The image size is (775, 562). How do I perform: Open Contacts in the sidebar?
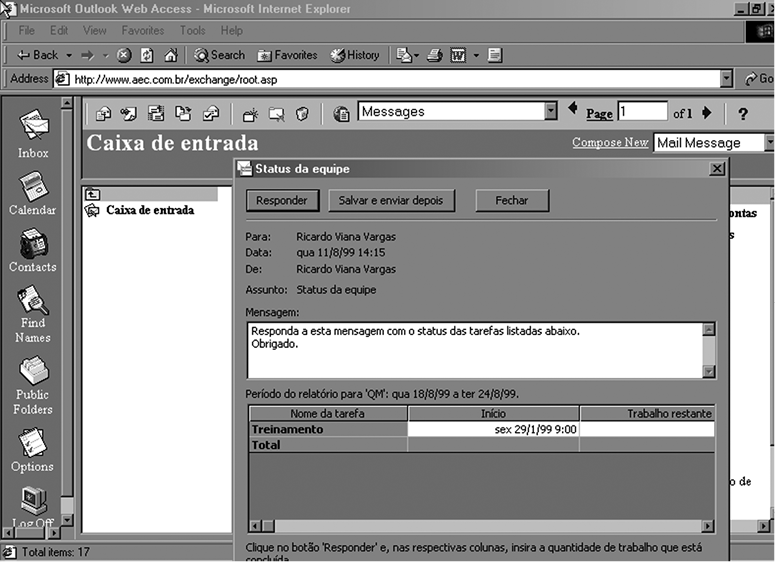[x=33, y=250]
